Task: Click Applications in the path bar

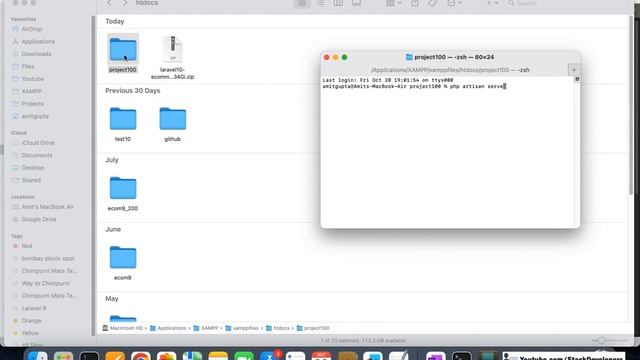Action: [x=168, y=328]
